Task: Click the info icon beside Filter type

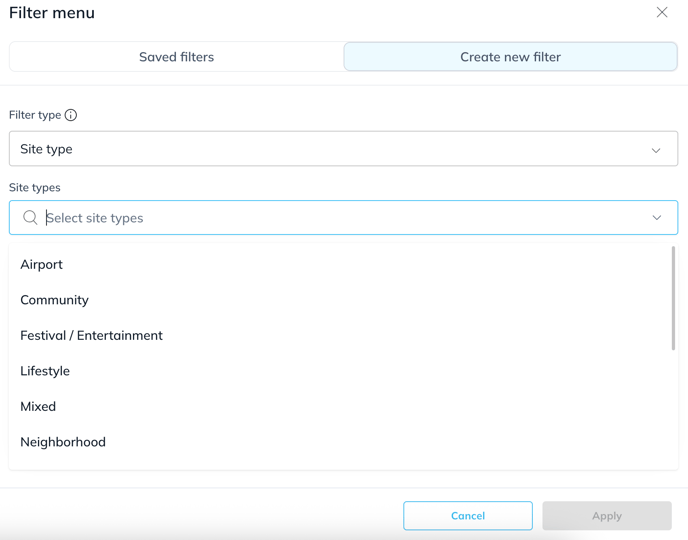Action: [71, 115]
